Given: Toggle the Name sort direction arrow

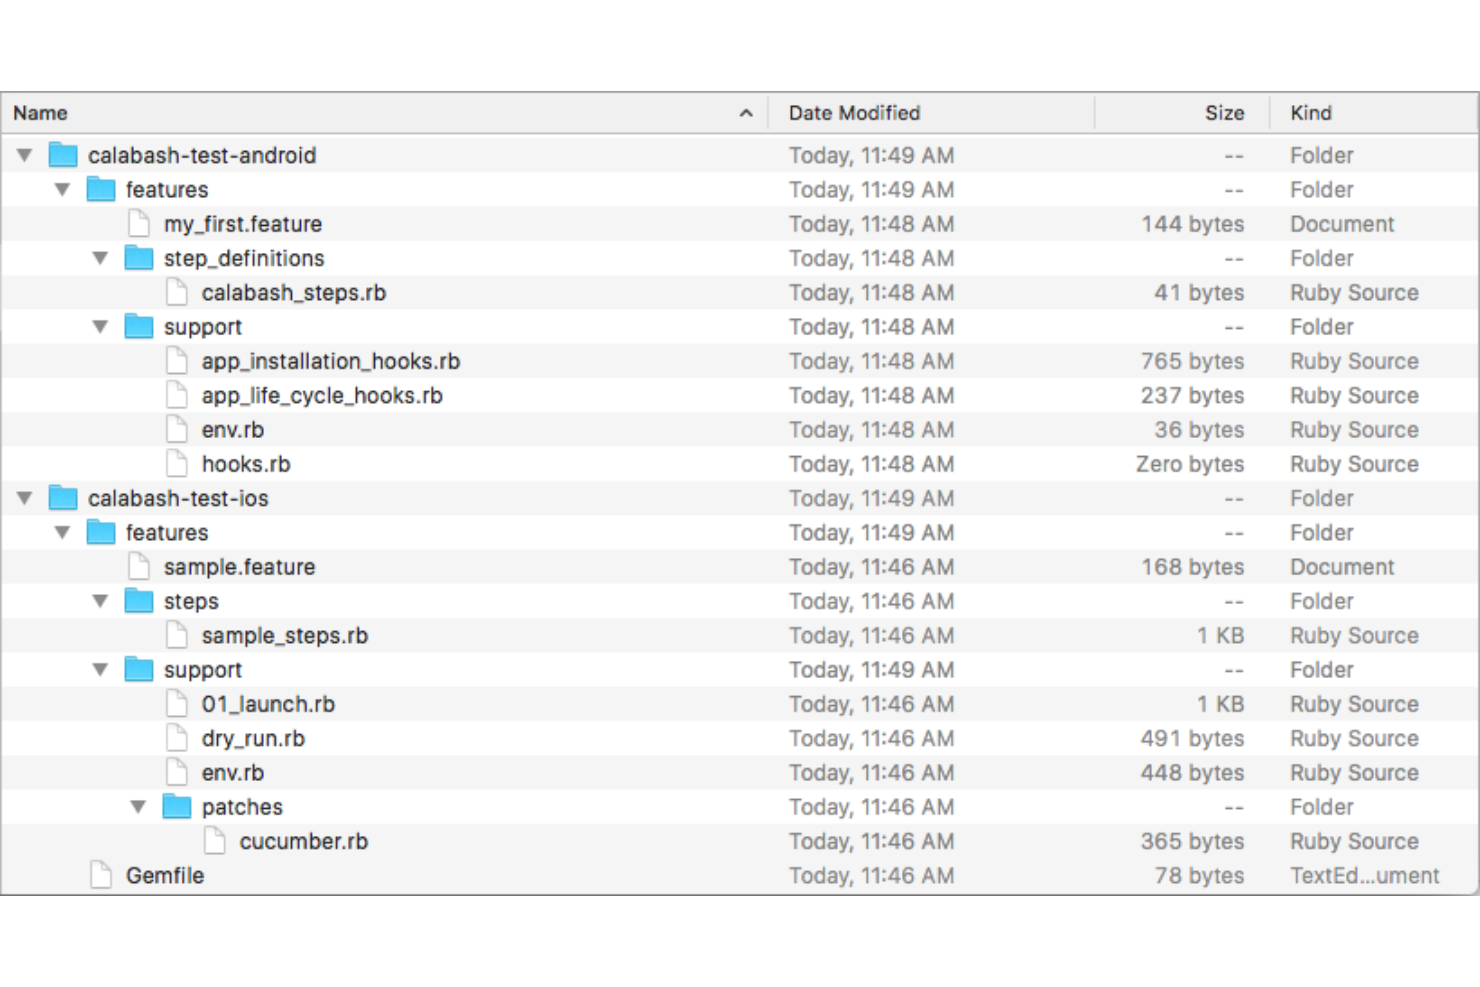Looking at the screenshot, I should pyautogui.click(x=746, y=113).
